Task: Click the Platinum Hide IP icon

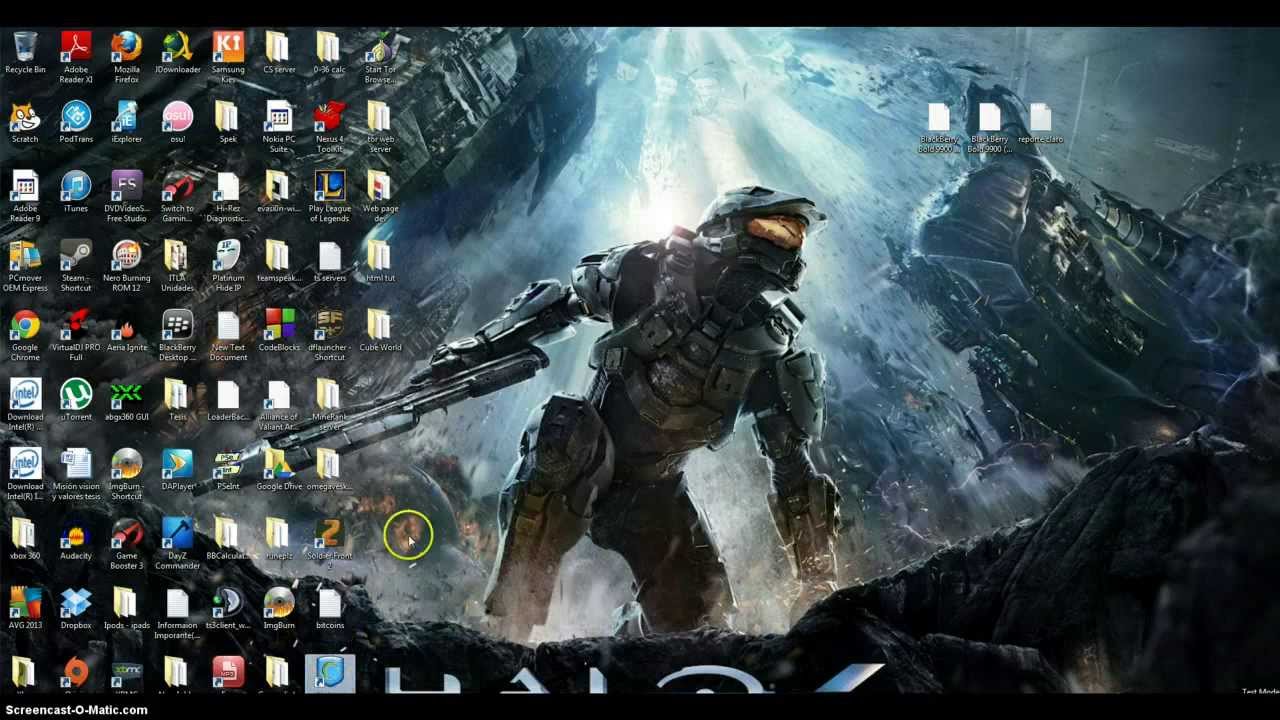Action: pos(228,266)
